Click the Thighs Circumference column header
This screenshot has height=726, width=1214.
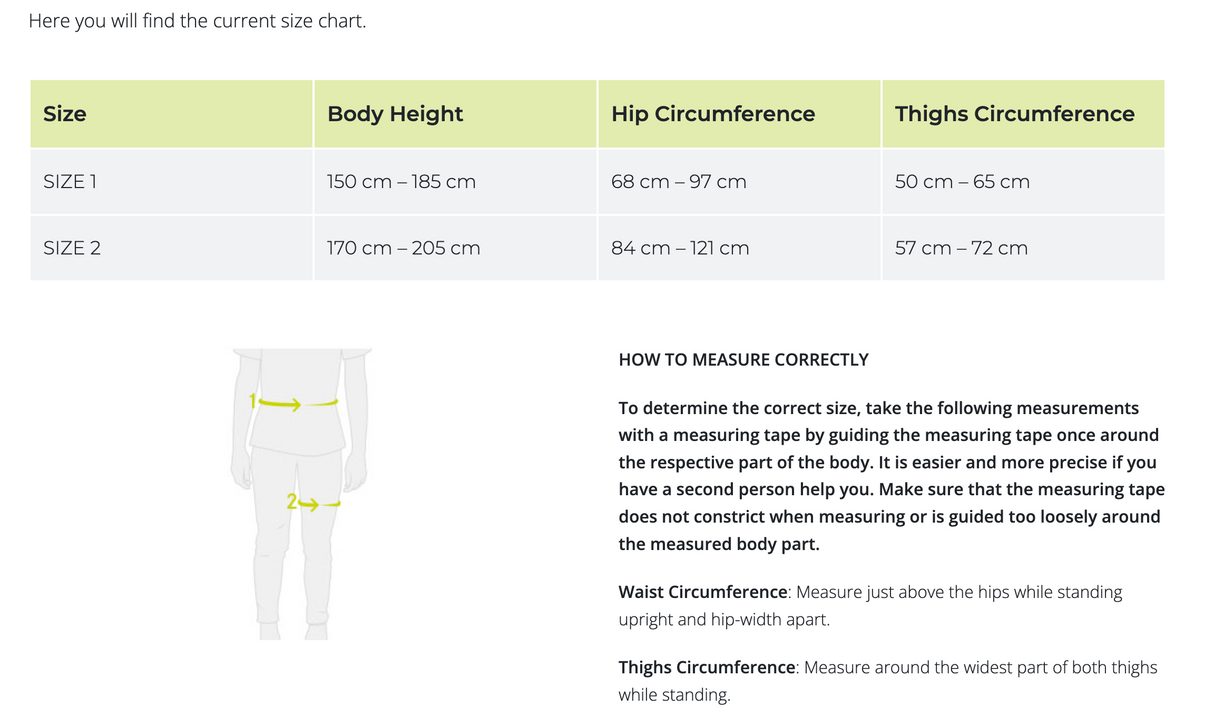click(x=1014, y=114)
